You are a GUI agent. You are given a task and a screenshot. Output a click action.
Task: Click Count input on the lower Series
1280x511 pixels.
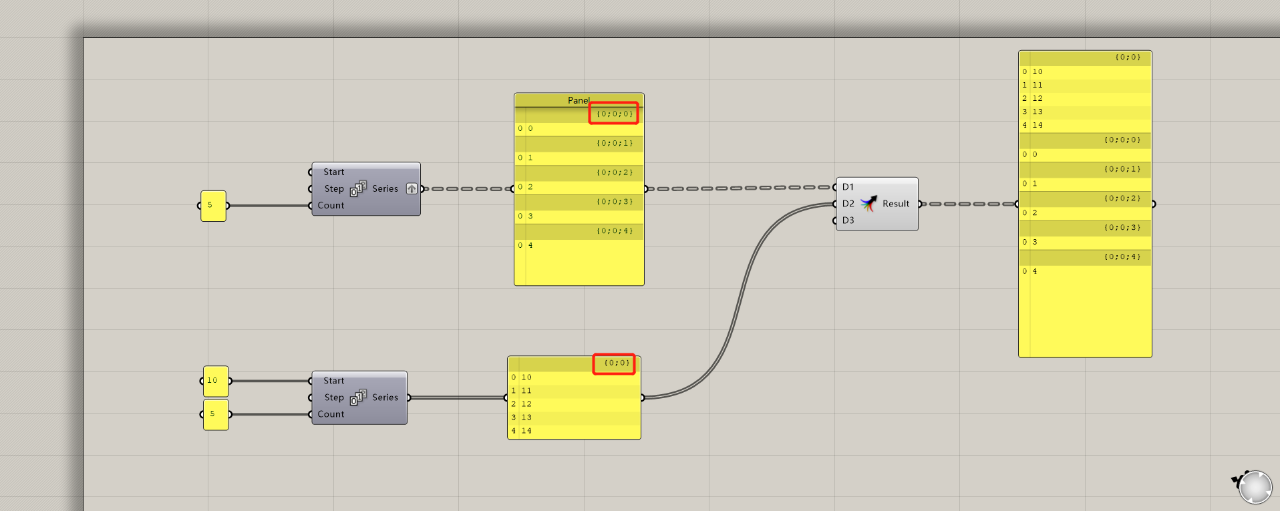[x=330, y=414]
